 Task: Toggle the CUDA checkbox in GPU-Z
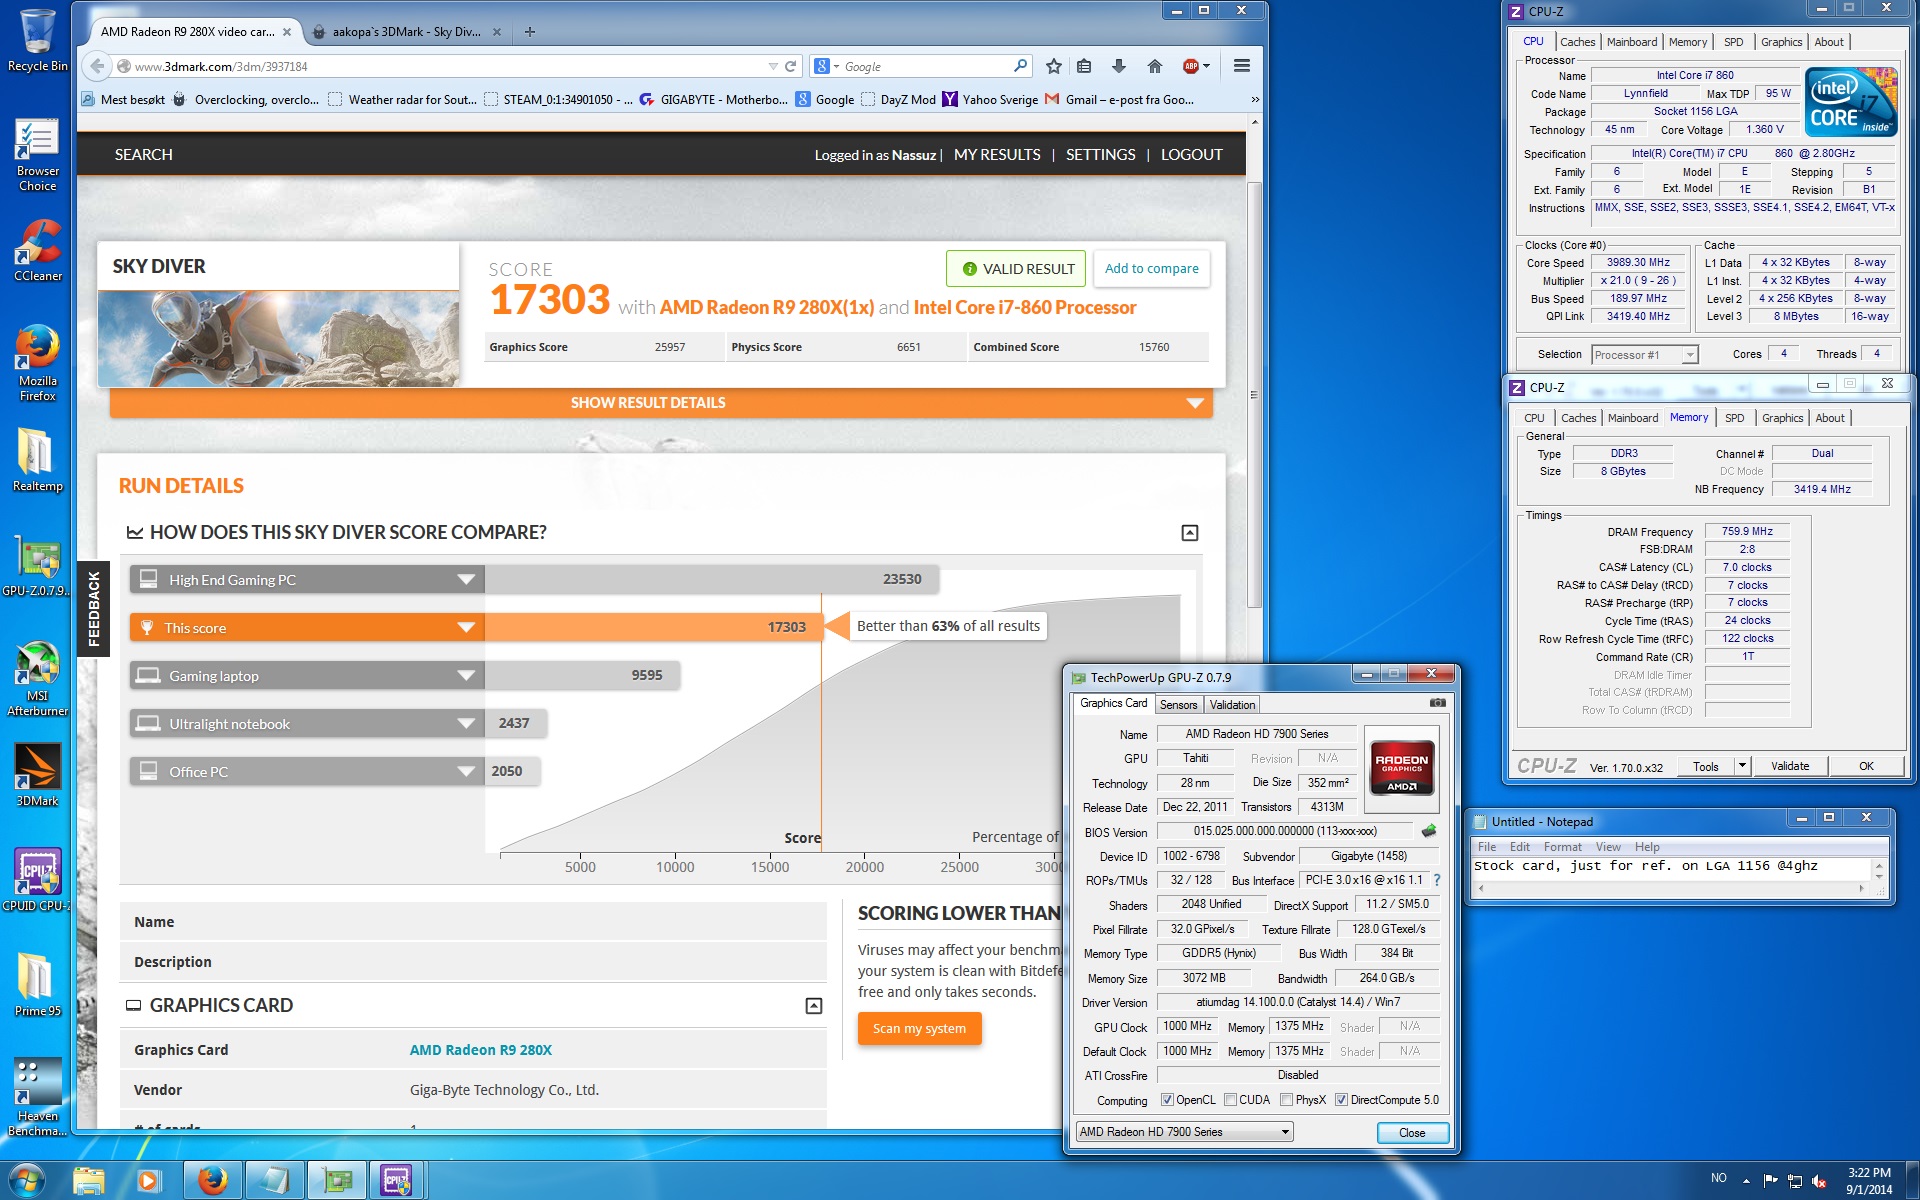[x=1230, y=1100]
